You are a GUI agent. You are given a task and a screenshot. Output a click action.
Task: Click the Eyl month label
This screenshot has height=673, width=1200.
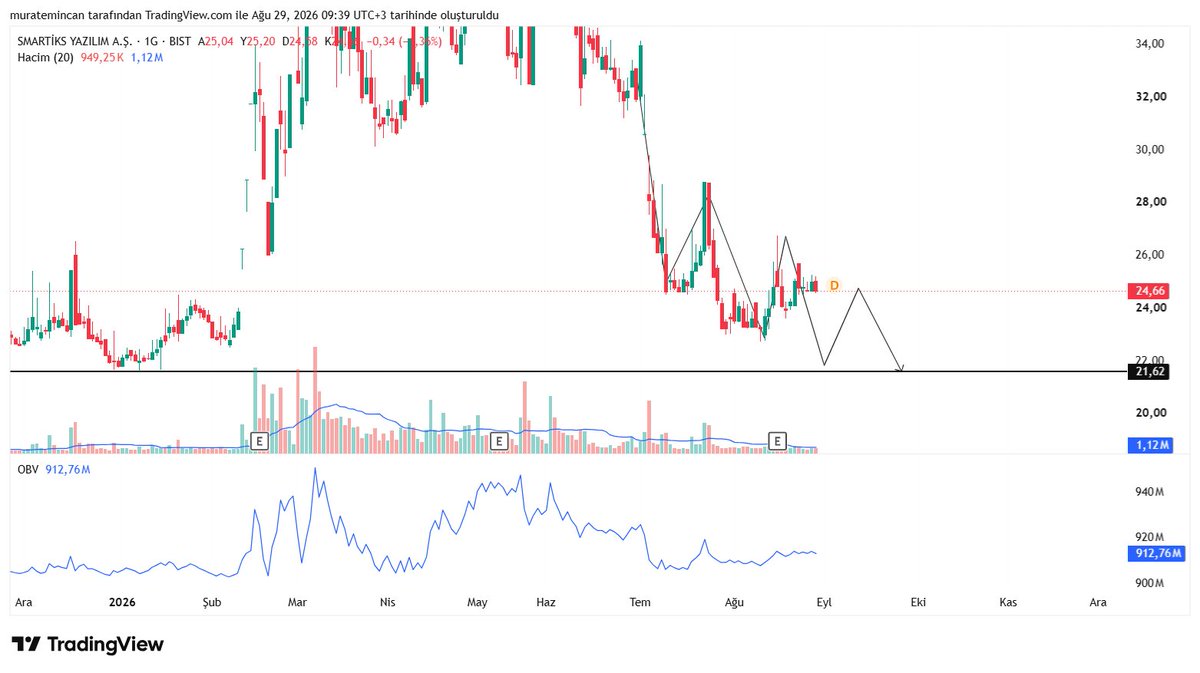pyautogui.click(x=824, y=602)
